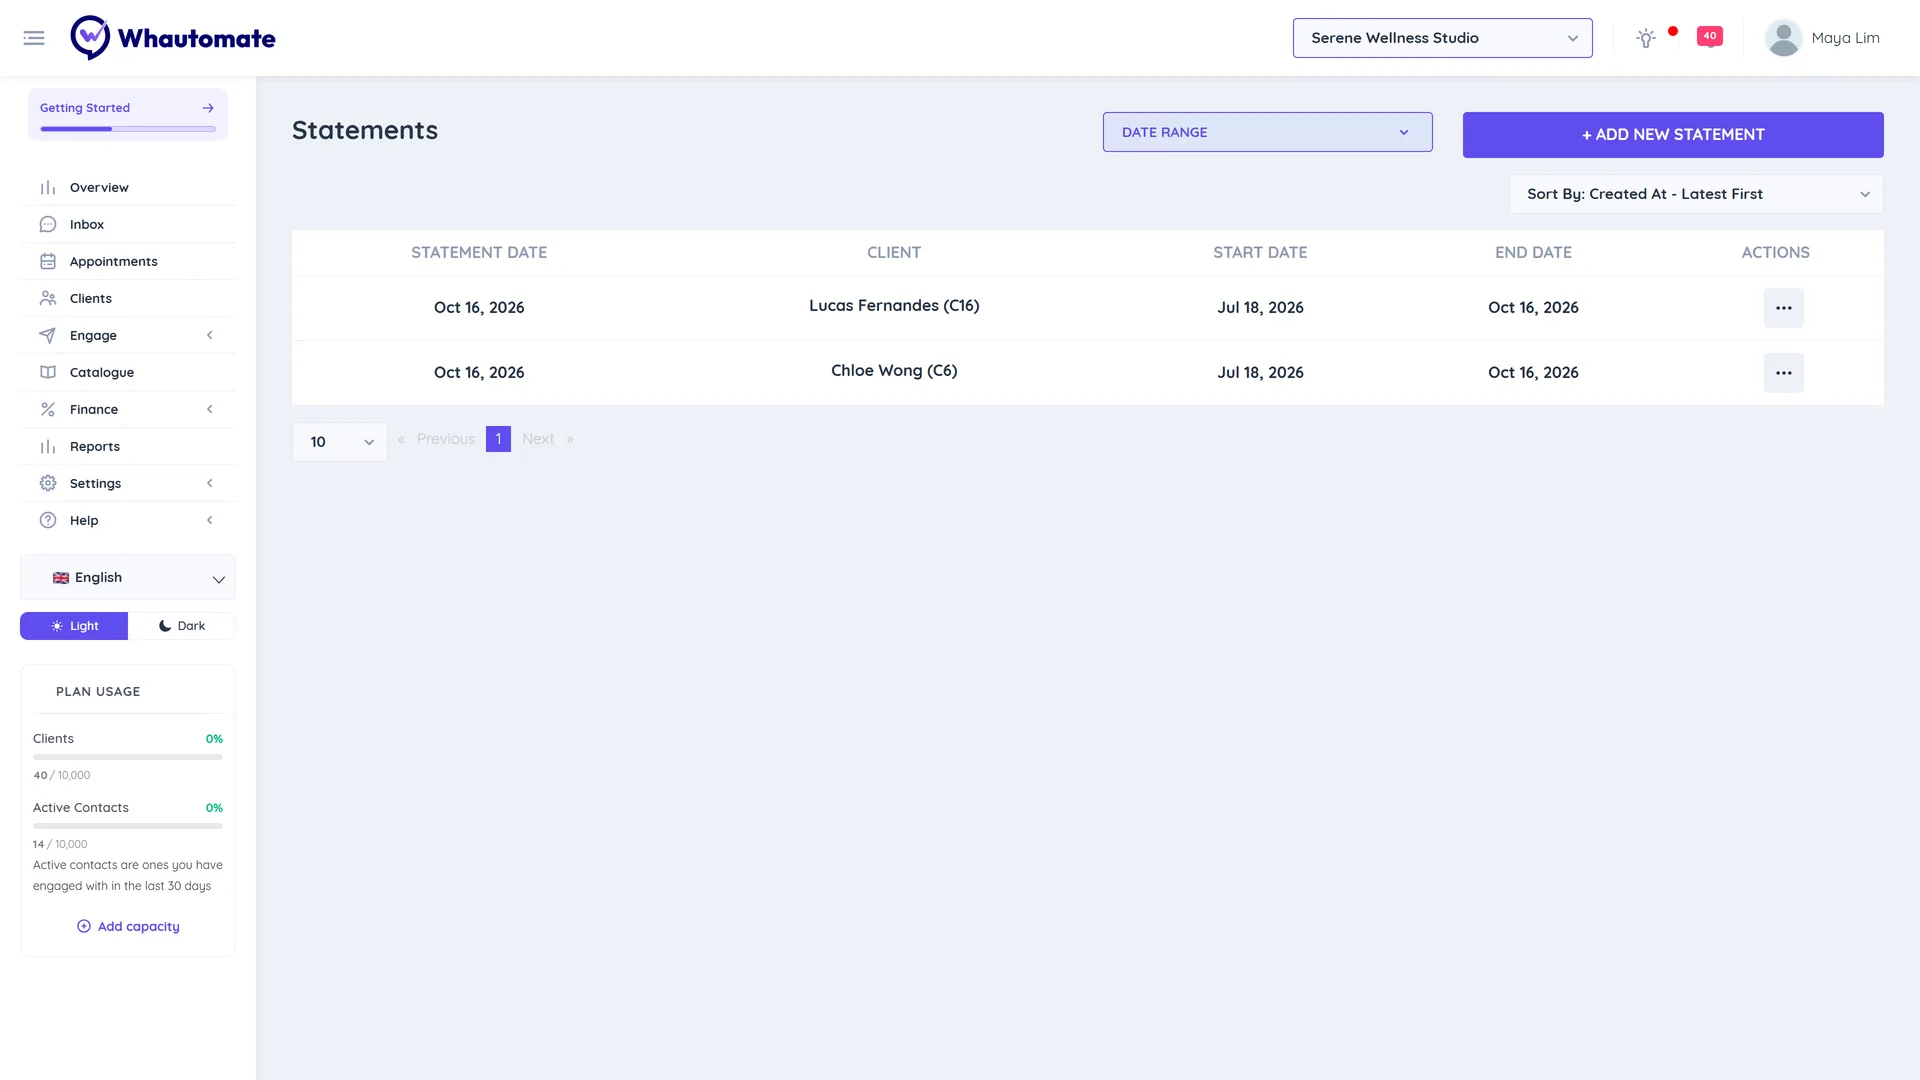Open the Date Range dropdown
This screenshot has height=1080, width=1920.
click(x=1267, y=132)
